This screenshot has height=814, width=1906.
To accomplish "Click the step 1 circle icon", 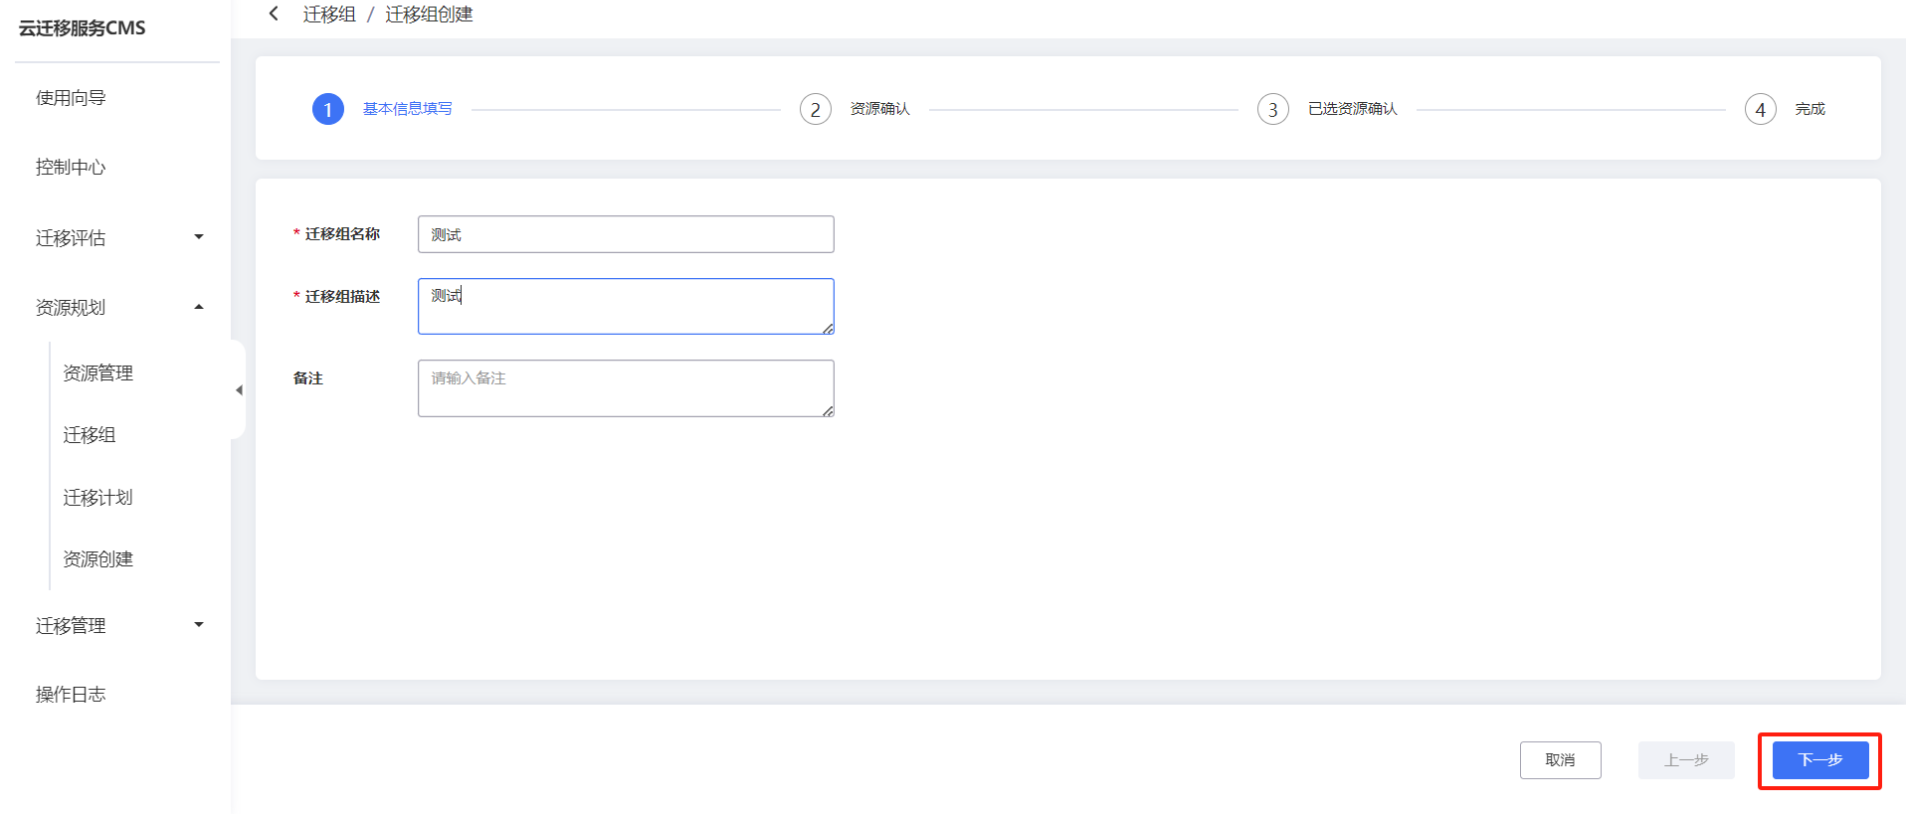I will 328,109.
